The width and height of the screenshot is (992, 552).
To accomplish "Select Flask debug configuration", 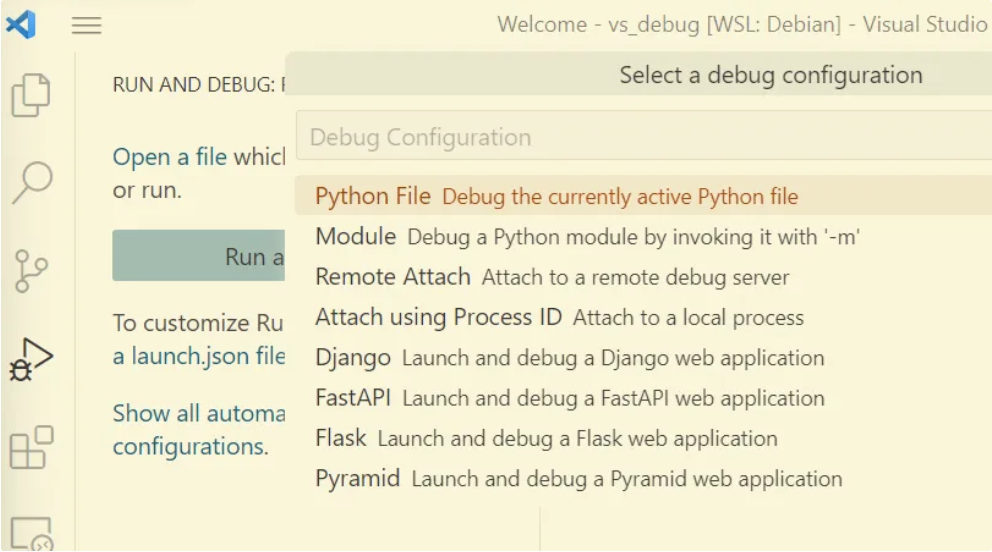I will click(x=643, y=438).
